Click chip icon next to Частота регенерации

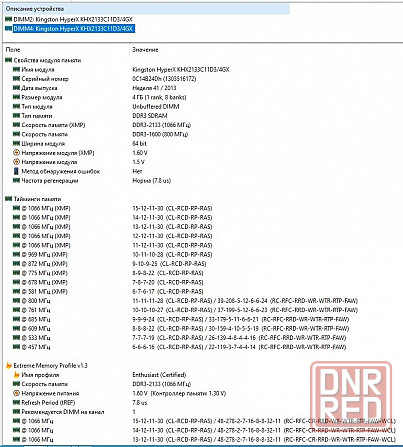coord(16,180)
